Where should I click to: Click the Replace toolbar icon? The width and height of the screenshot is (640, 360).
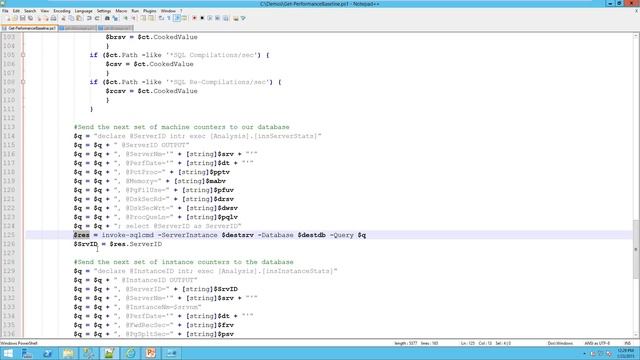point(115,18)
